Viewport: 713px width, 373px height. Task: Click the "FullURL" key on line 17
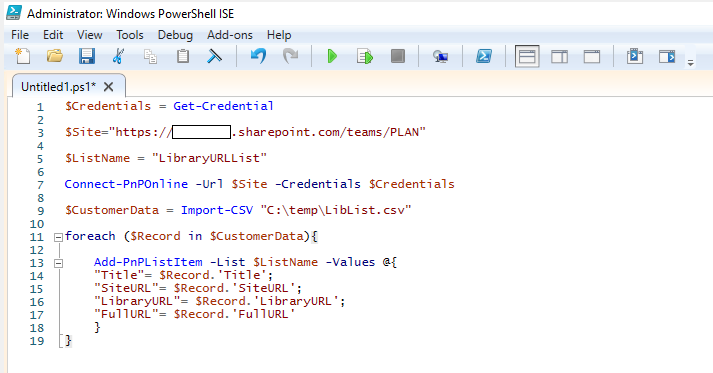(126, 314)
